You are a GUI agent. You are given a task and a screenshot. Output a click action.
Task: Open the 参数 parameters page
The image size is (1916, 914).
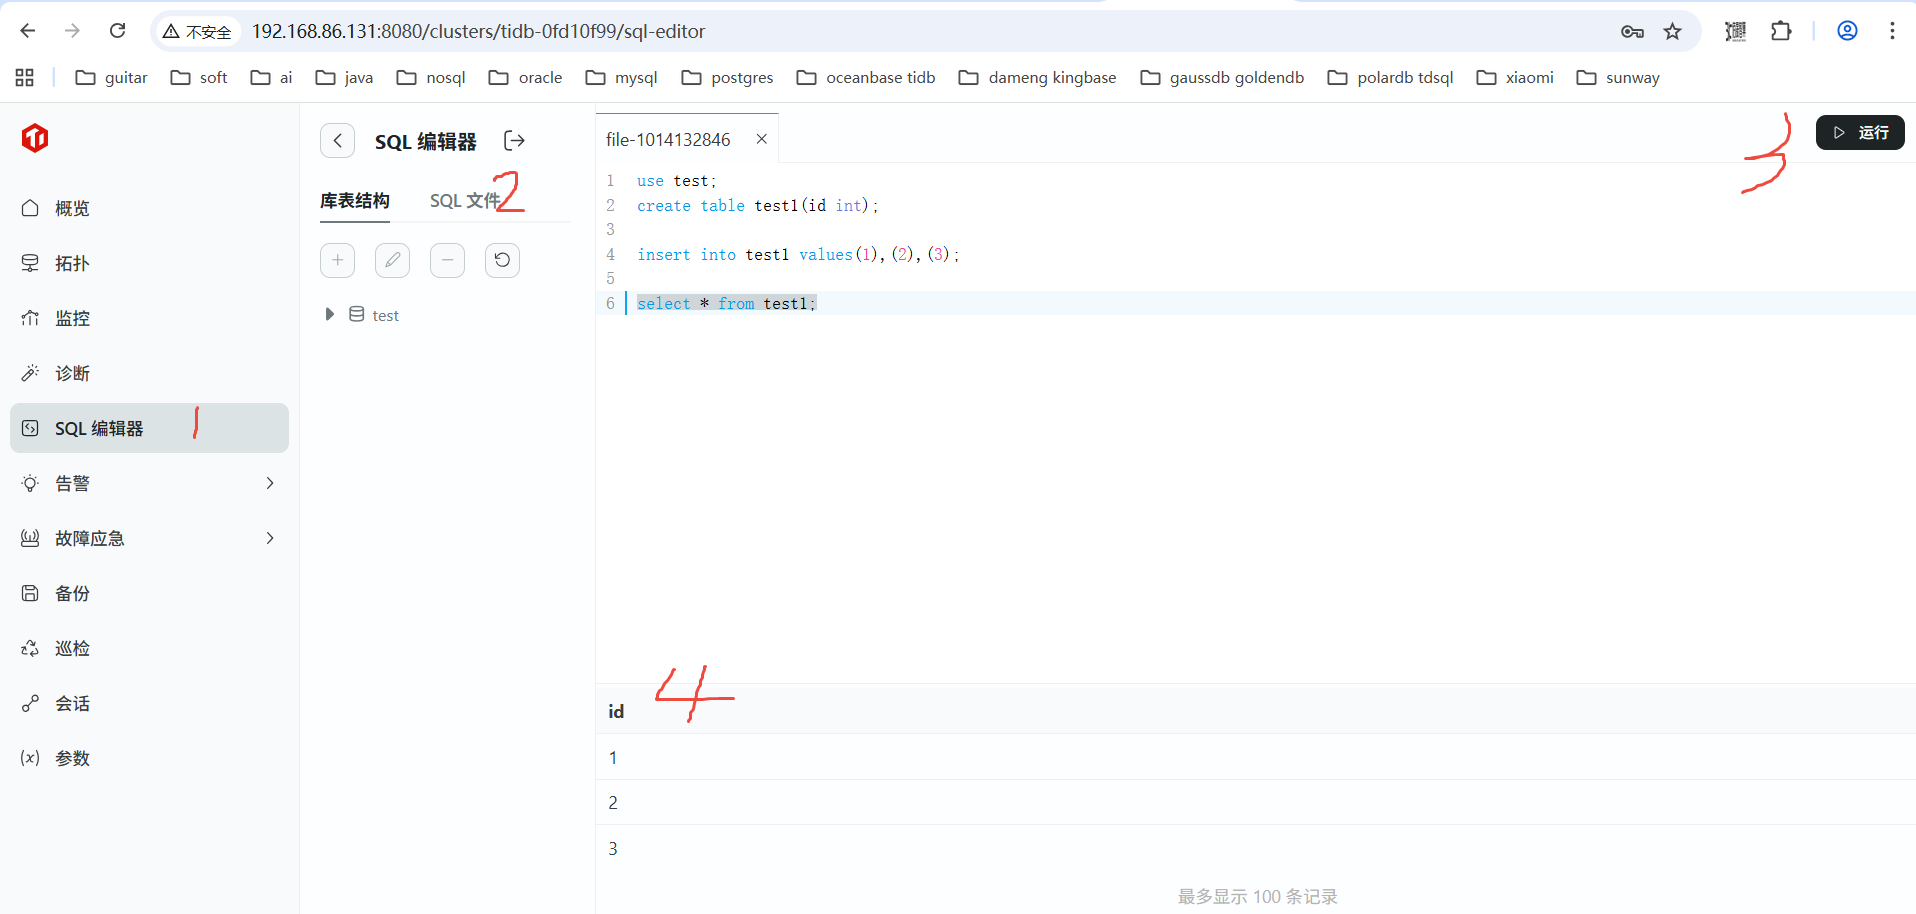coord(72,758)
